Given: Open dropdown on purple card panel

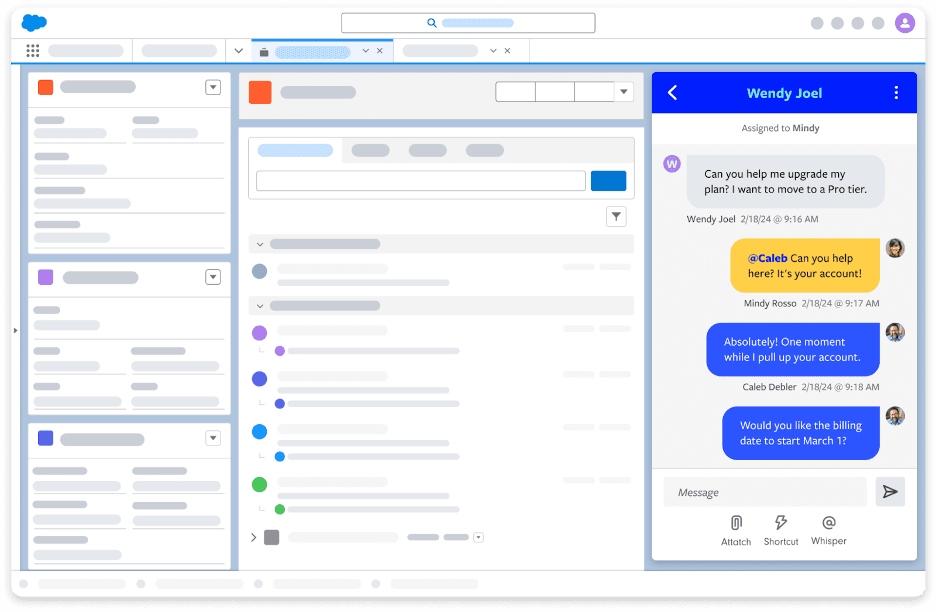Looking at the screenshot, I should click(x=213, y=277).
